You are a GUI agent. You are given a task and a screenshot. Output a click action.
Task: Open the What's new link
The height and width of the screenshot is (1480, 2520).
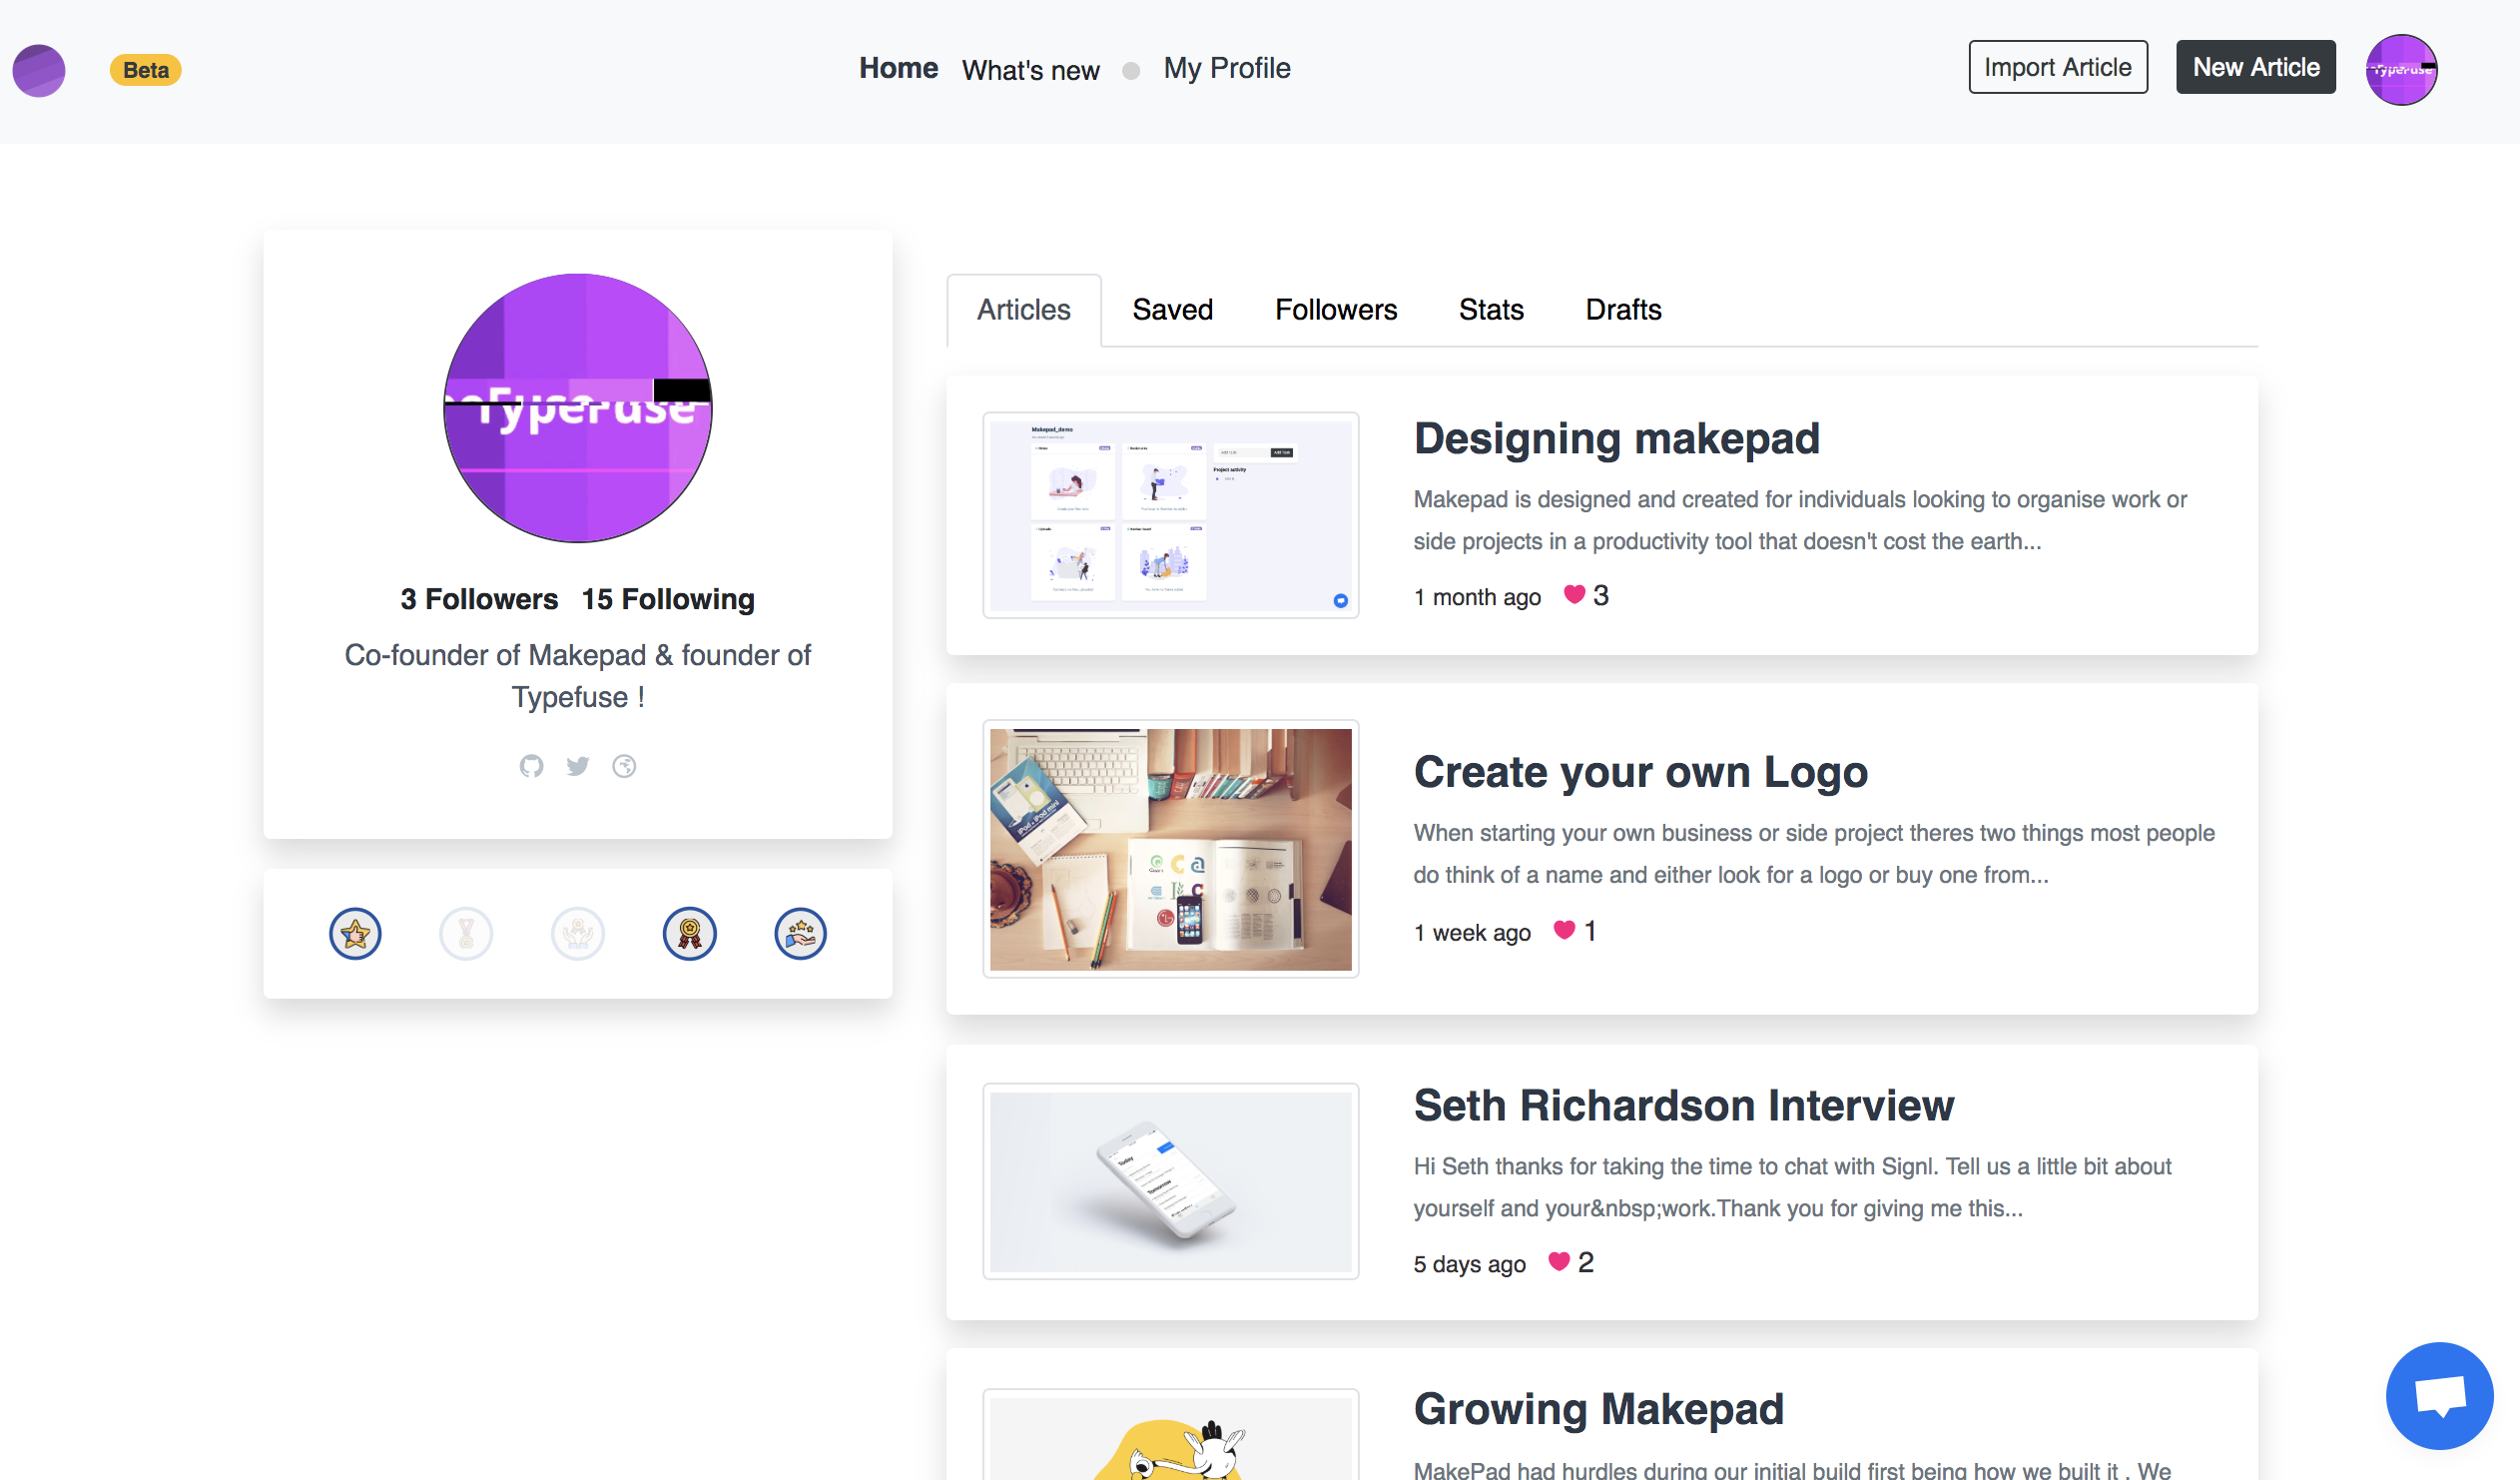tap(1030, 70)
